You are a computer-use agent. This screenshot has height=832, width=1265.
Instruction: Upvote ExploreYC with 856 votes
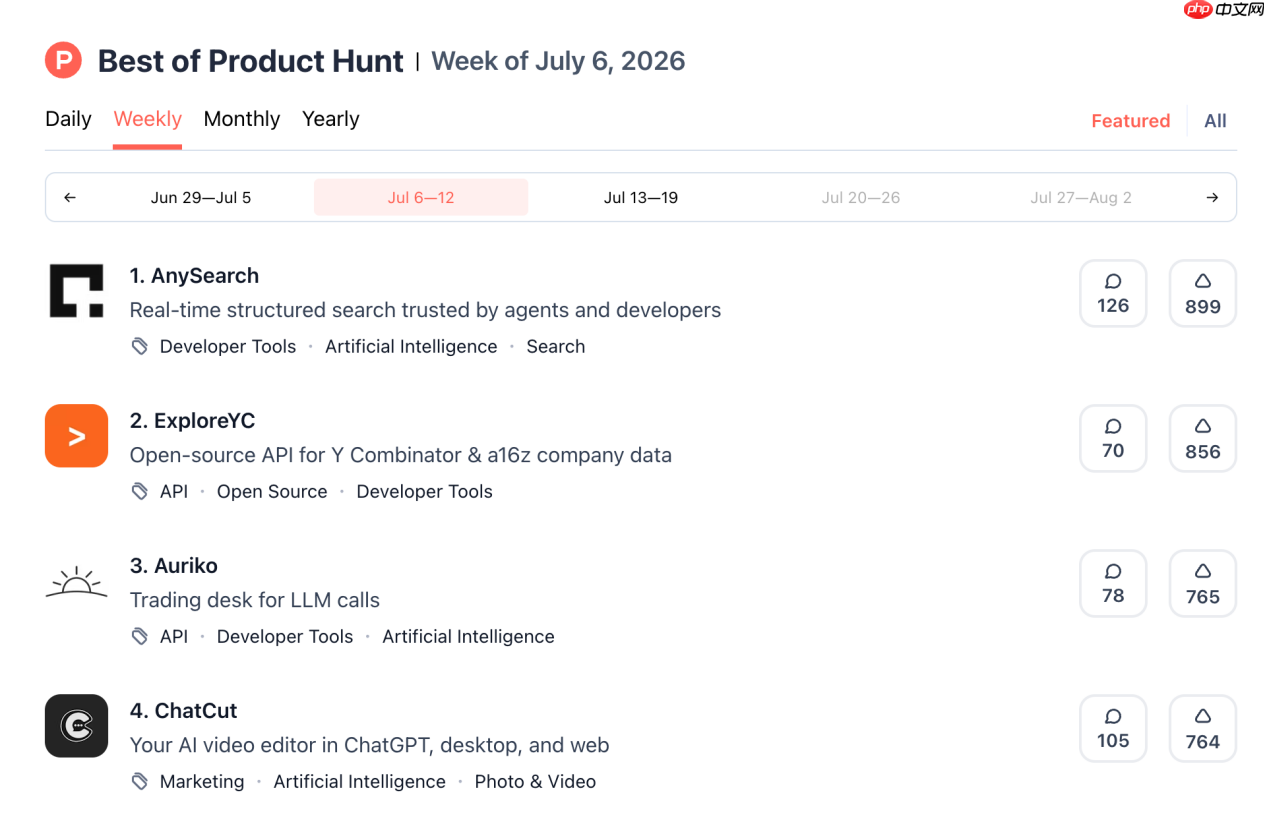pyautogui.click(x=1203, y=438)
